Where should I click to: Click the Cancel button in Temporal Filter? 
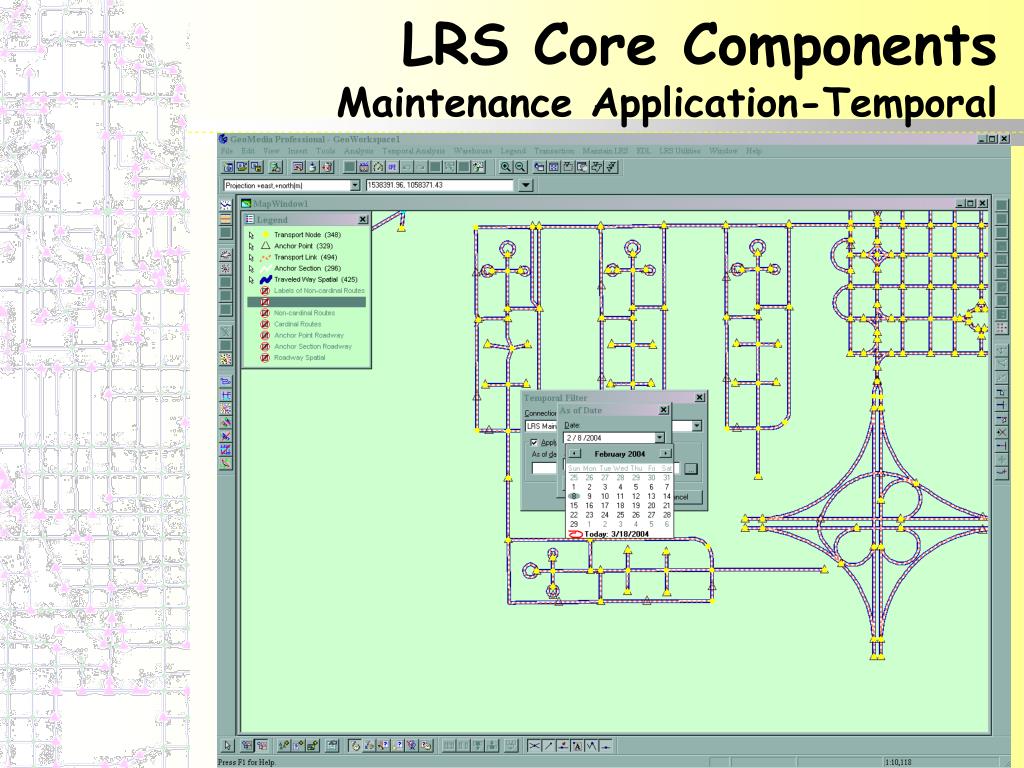[686, 497]
